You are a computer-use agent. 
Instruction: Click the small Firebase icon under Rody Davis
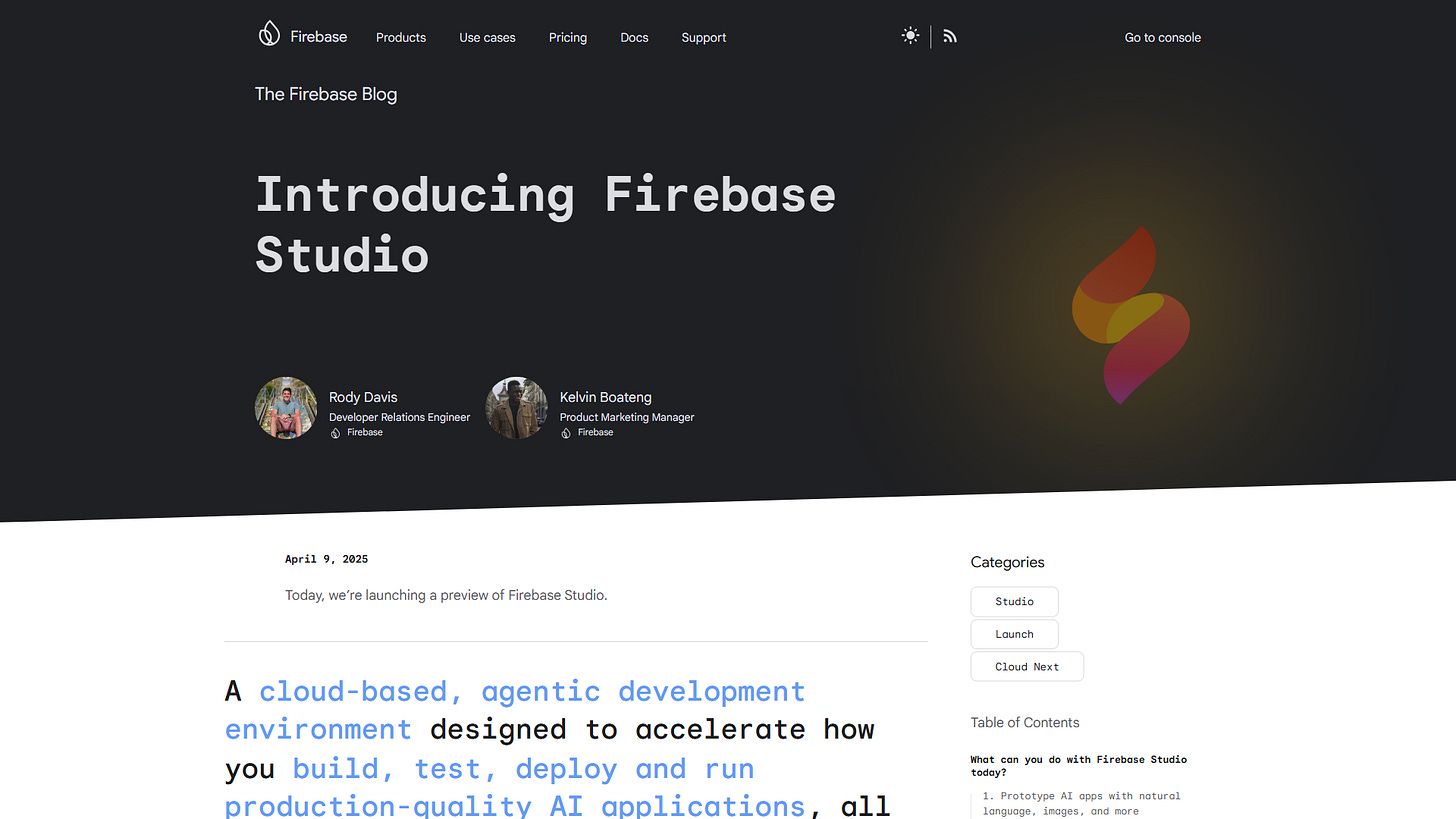pos(335,433)
